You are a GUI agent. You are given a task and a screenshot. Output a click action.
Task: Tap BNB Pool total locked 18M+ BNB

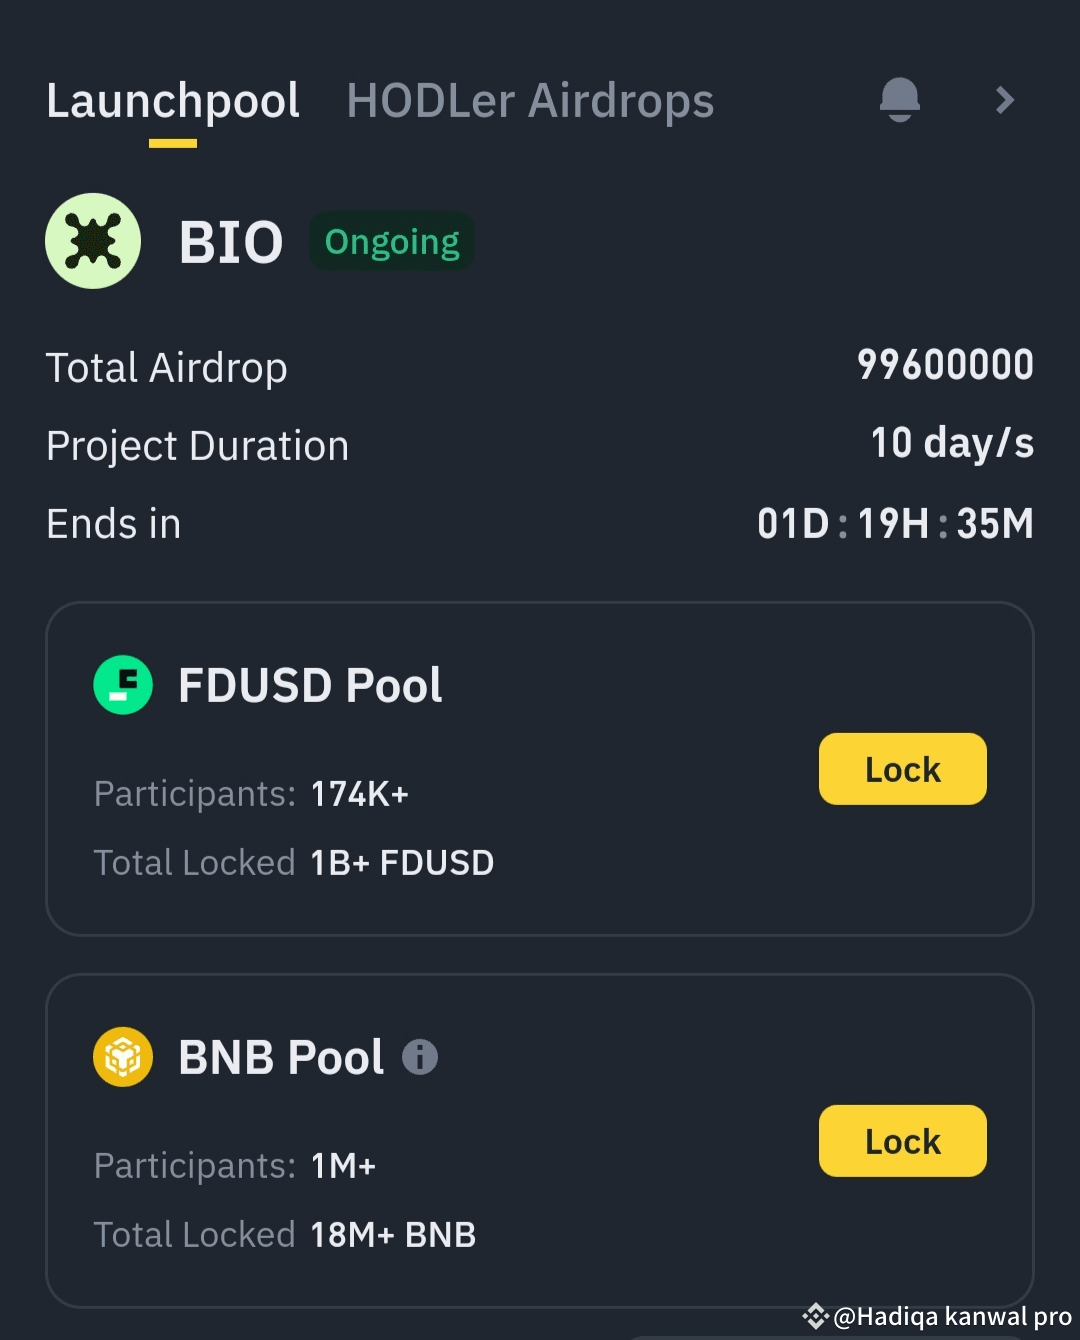pos(393,1235)
